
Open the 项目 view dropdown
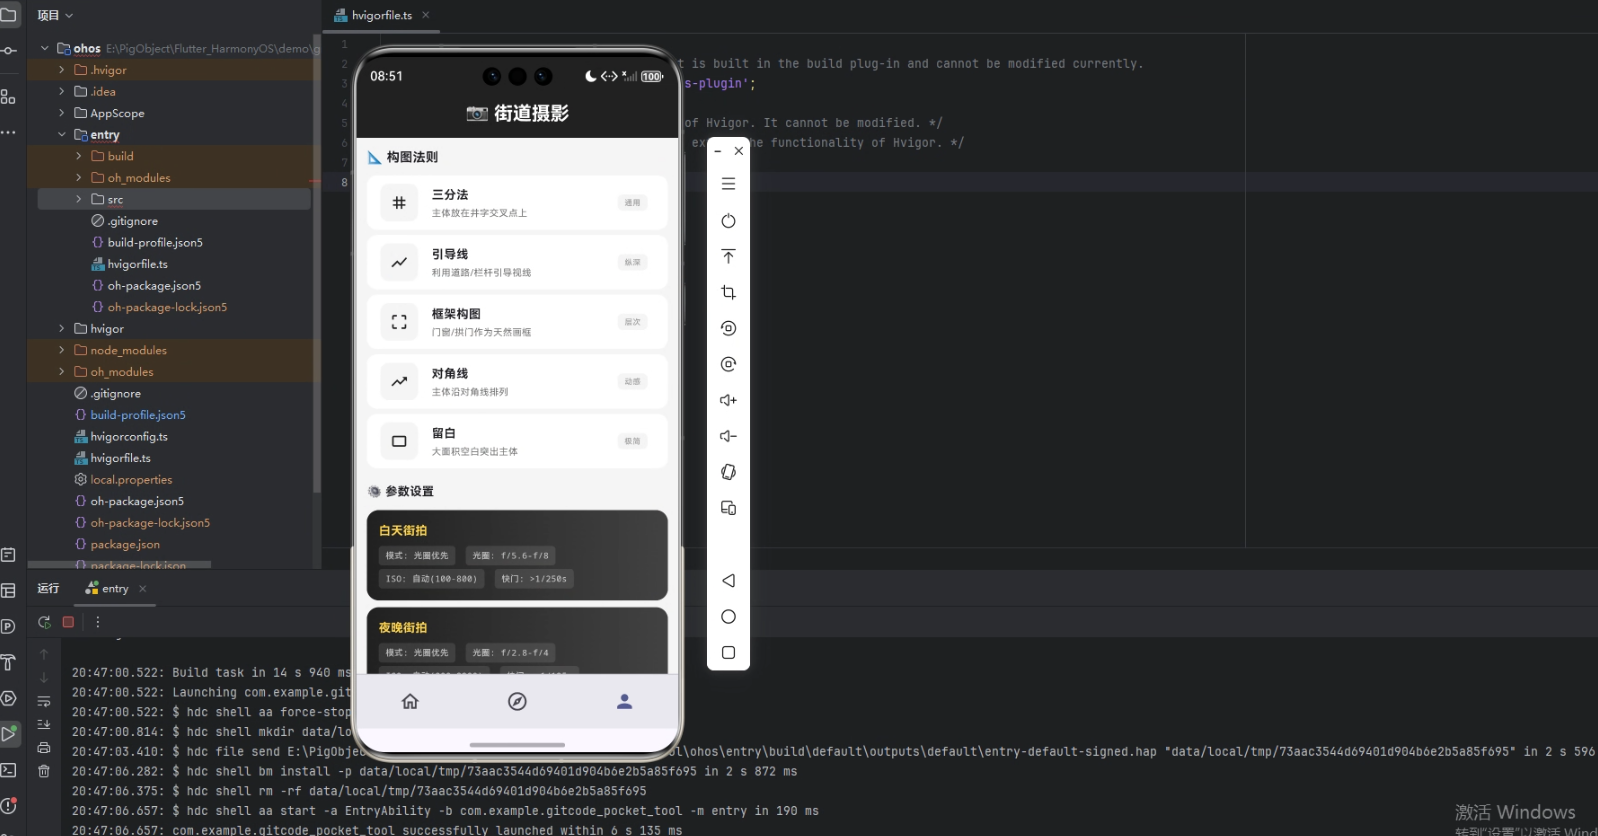click(x=55, y=15)
